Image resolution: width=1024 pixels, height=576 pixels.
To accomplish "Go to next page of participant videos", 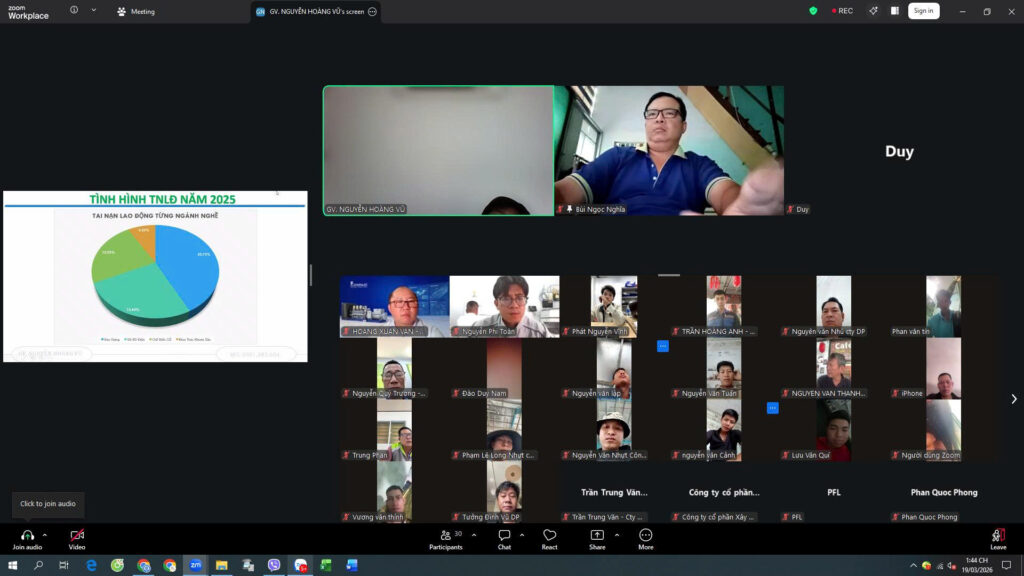I will coord(1013,399).
